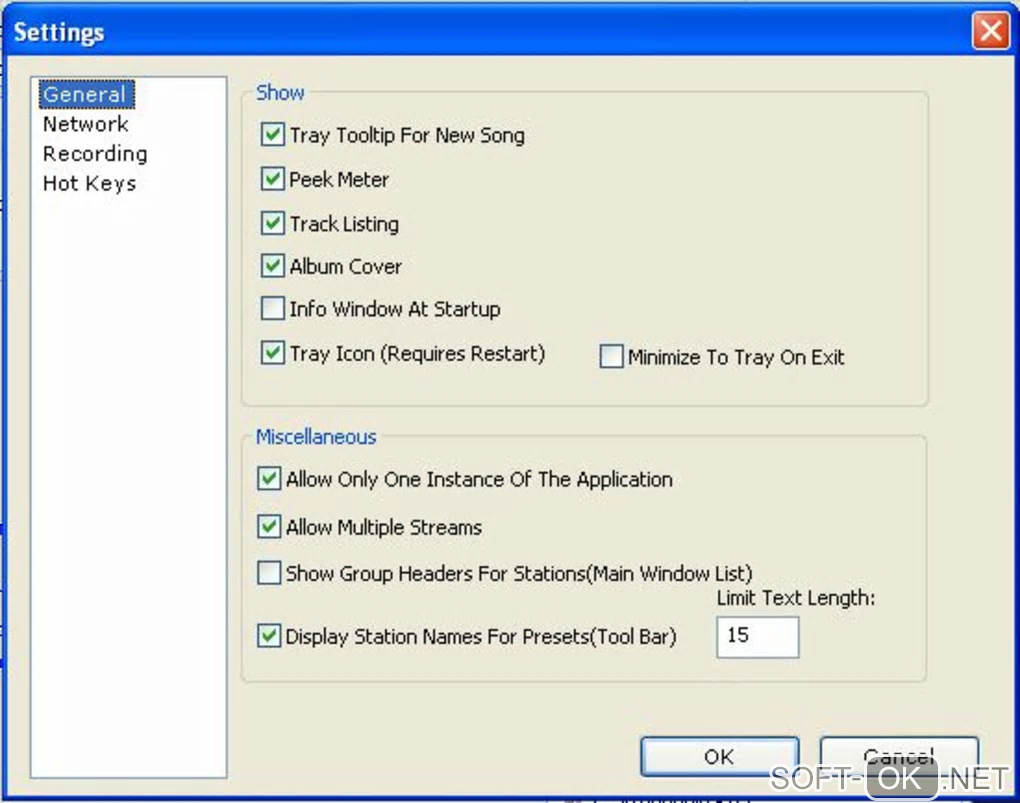Disable the Track Listing option
This screenshot has height=803, width=1020.
(273, 223)
